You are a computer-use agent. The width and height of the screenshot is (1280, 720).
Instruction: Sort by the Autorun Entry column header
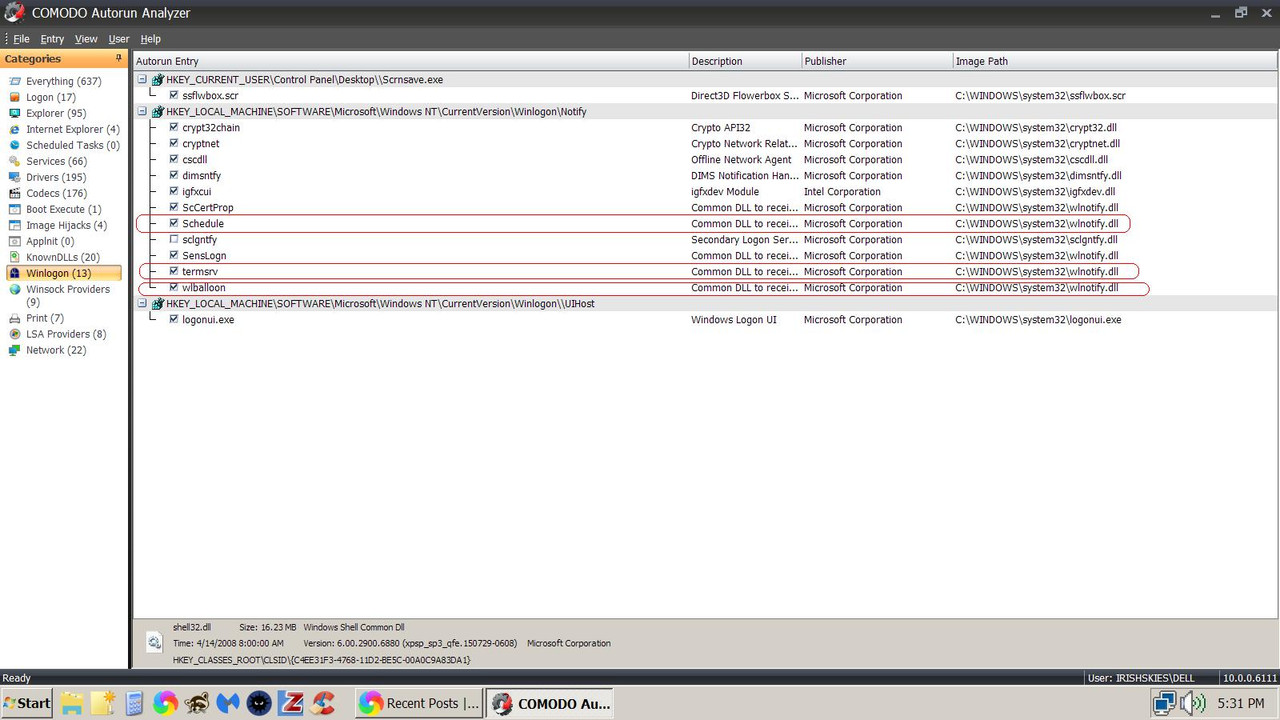click(410, 61)
